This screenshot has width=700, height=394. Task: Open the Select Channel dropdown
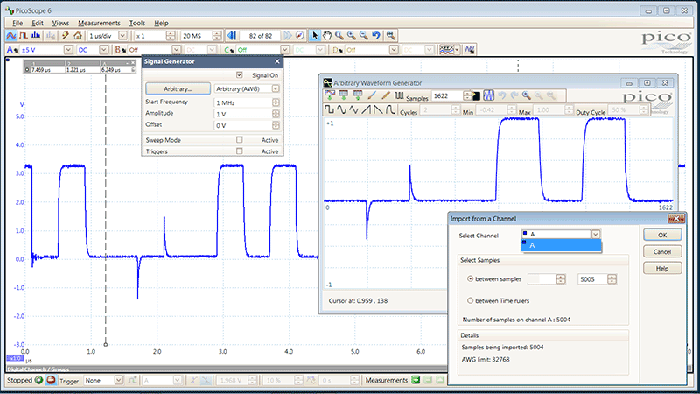pyautogui.click(x=596, y=234)
